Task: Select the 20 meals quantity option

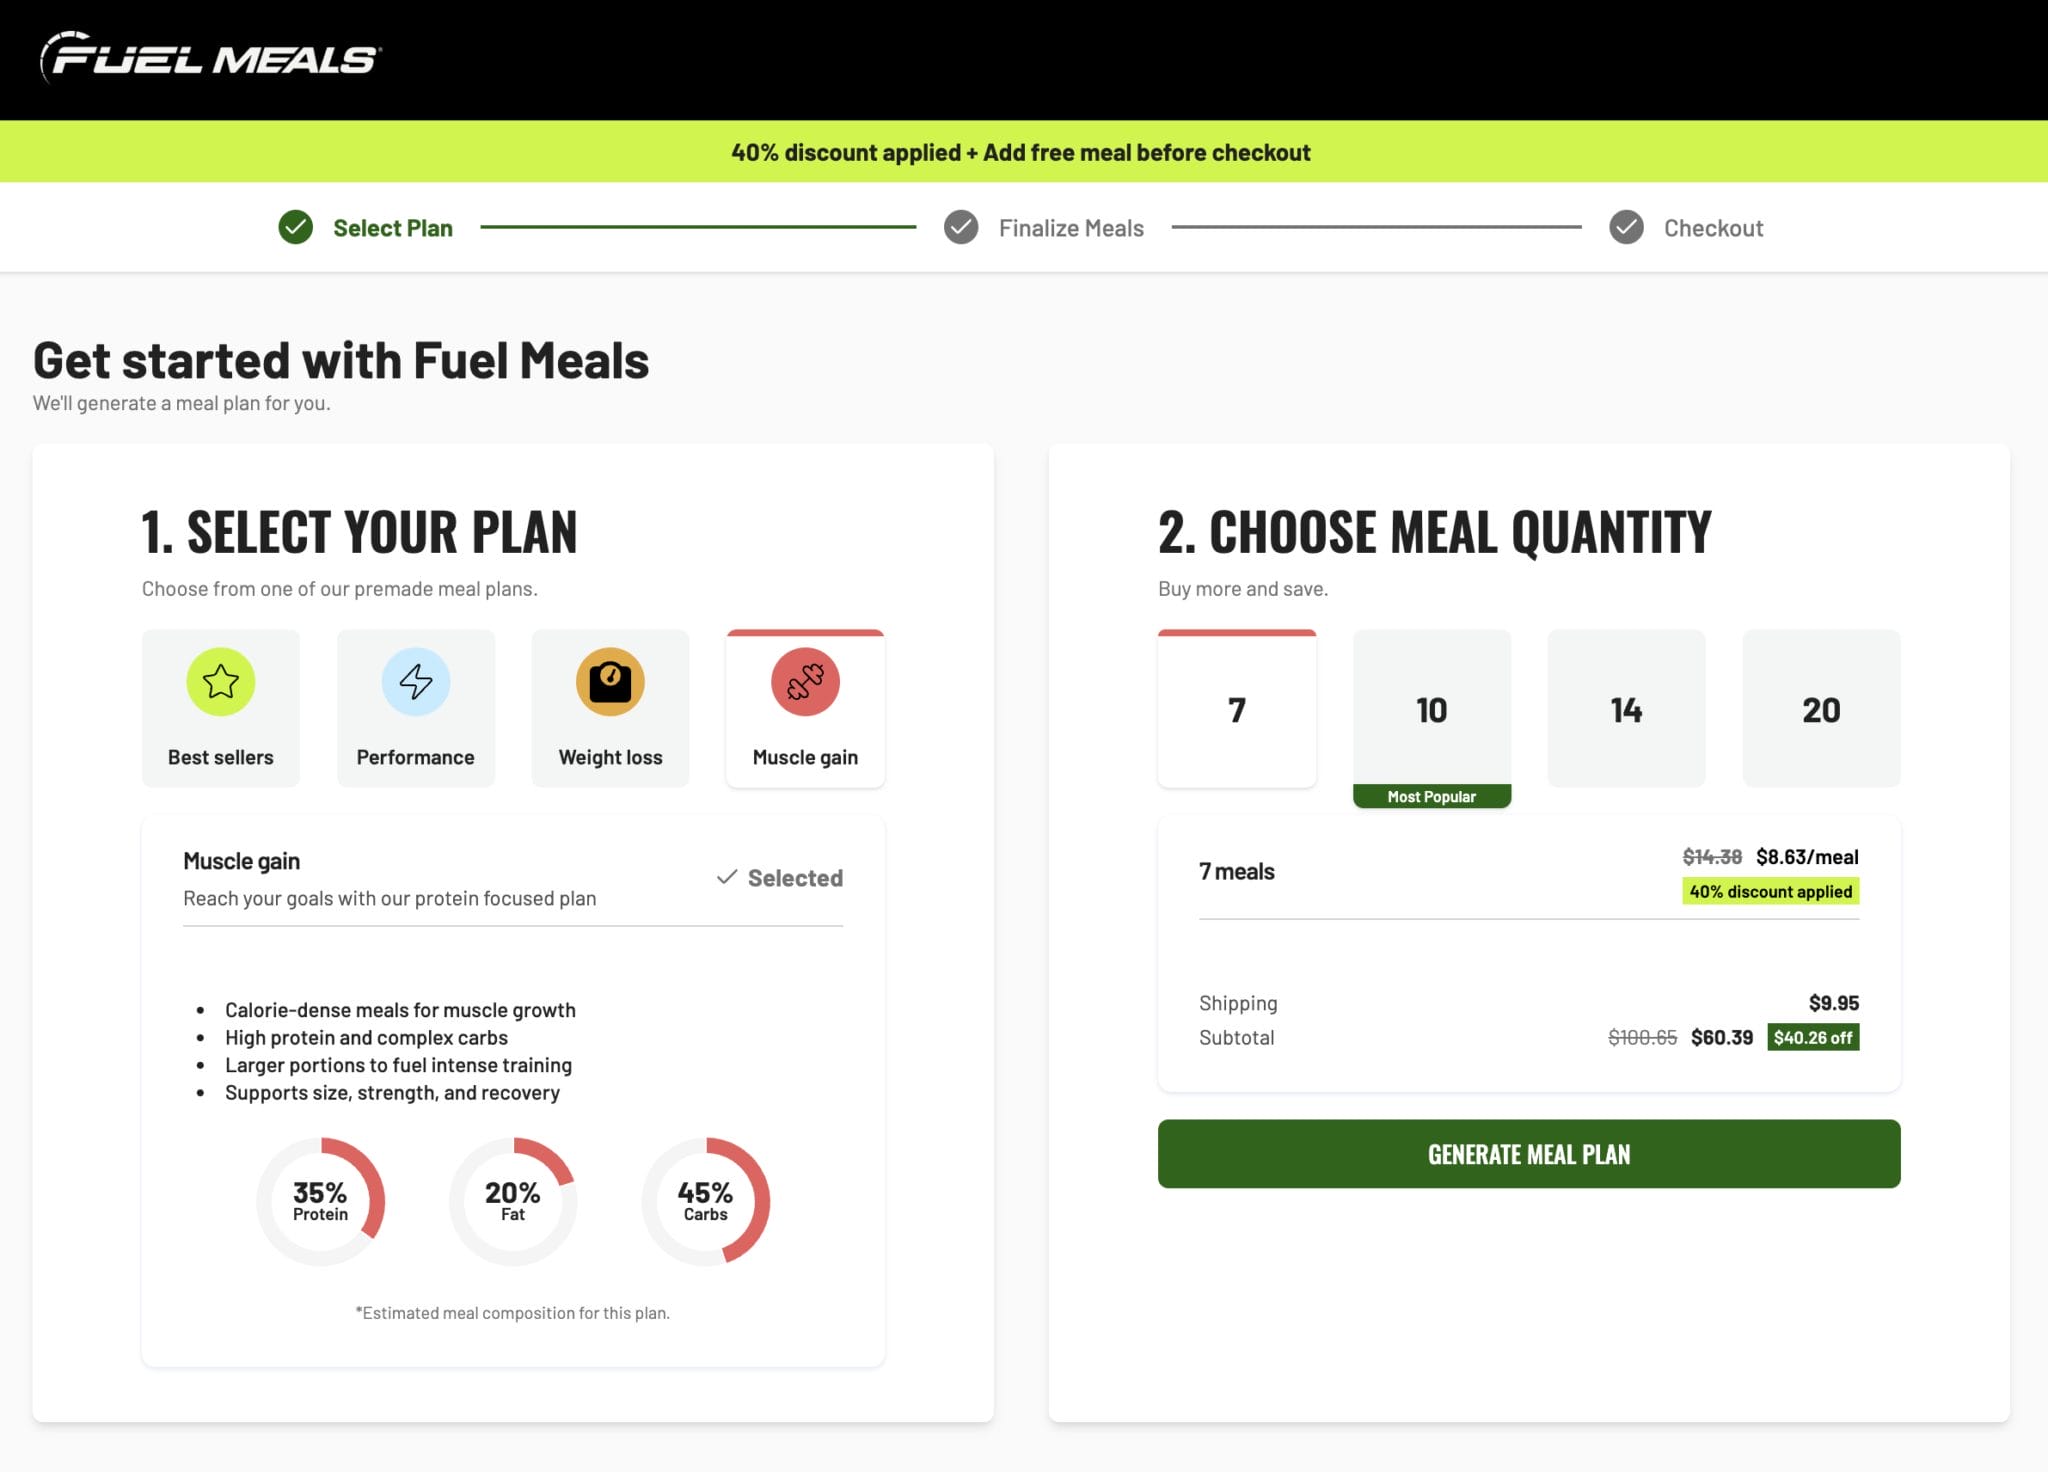Action: (x=1821, y=708)
